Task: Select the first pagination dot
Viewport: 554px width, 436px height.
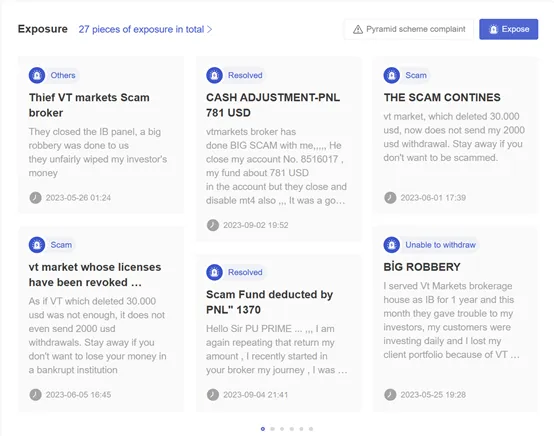Action: (x=263, y=429)
